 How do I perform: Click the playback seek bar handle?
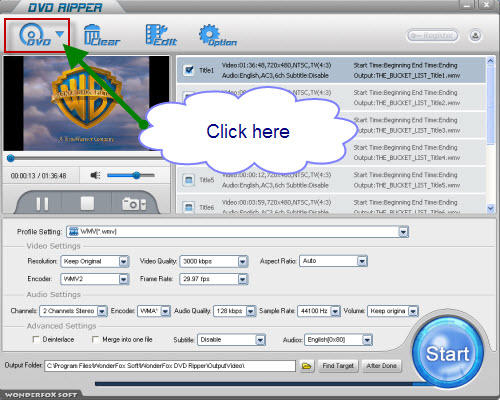point(11,158)
